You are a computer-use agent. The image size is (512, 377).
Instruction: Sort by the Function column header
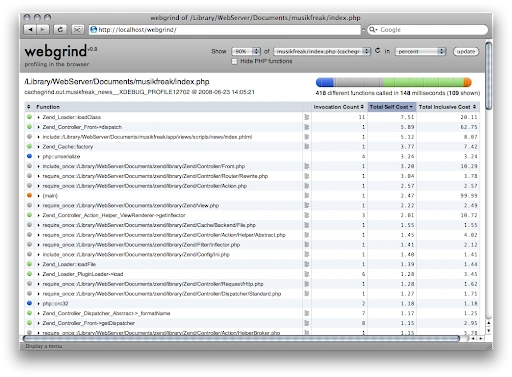(x=48, y=107)
